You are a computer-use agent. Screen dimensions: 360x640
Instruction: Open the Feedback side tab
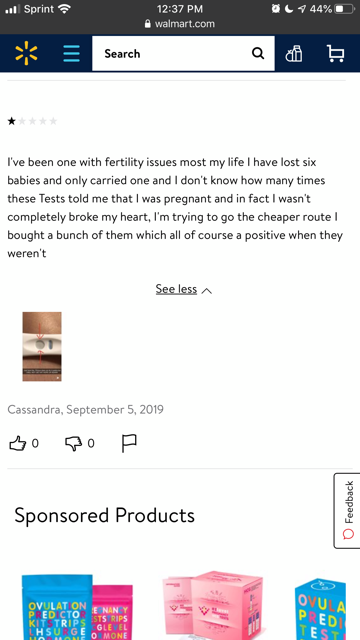coord(347,511)
